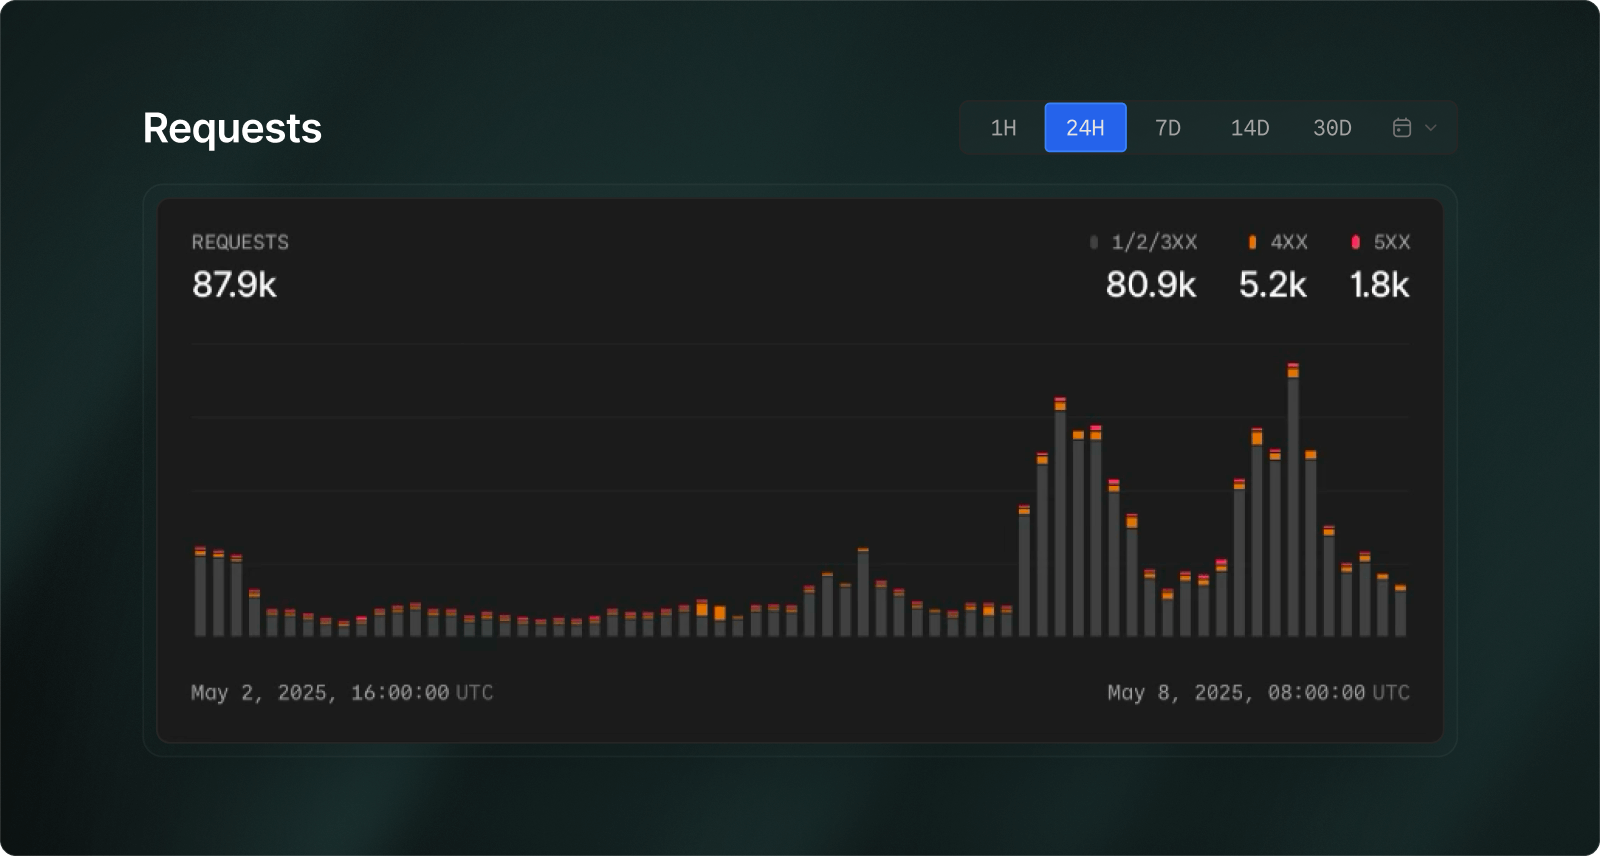Click the last bar in the chart

(x=1400, y=612)
